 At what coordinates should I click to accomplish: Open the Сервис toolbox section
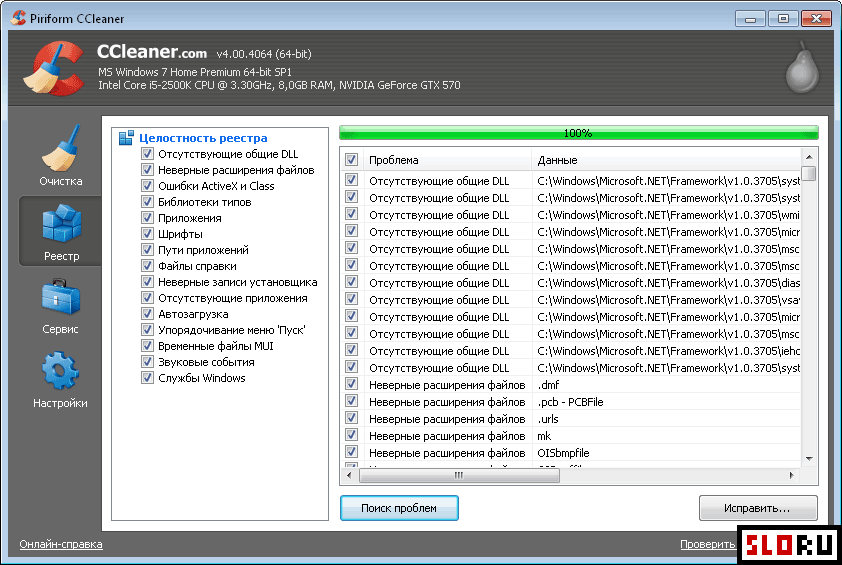tap(61, 306)
